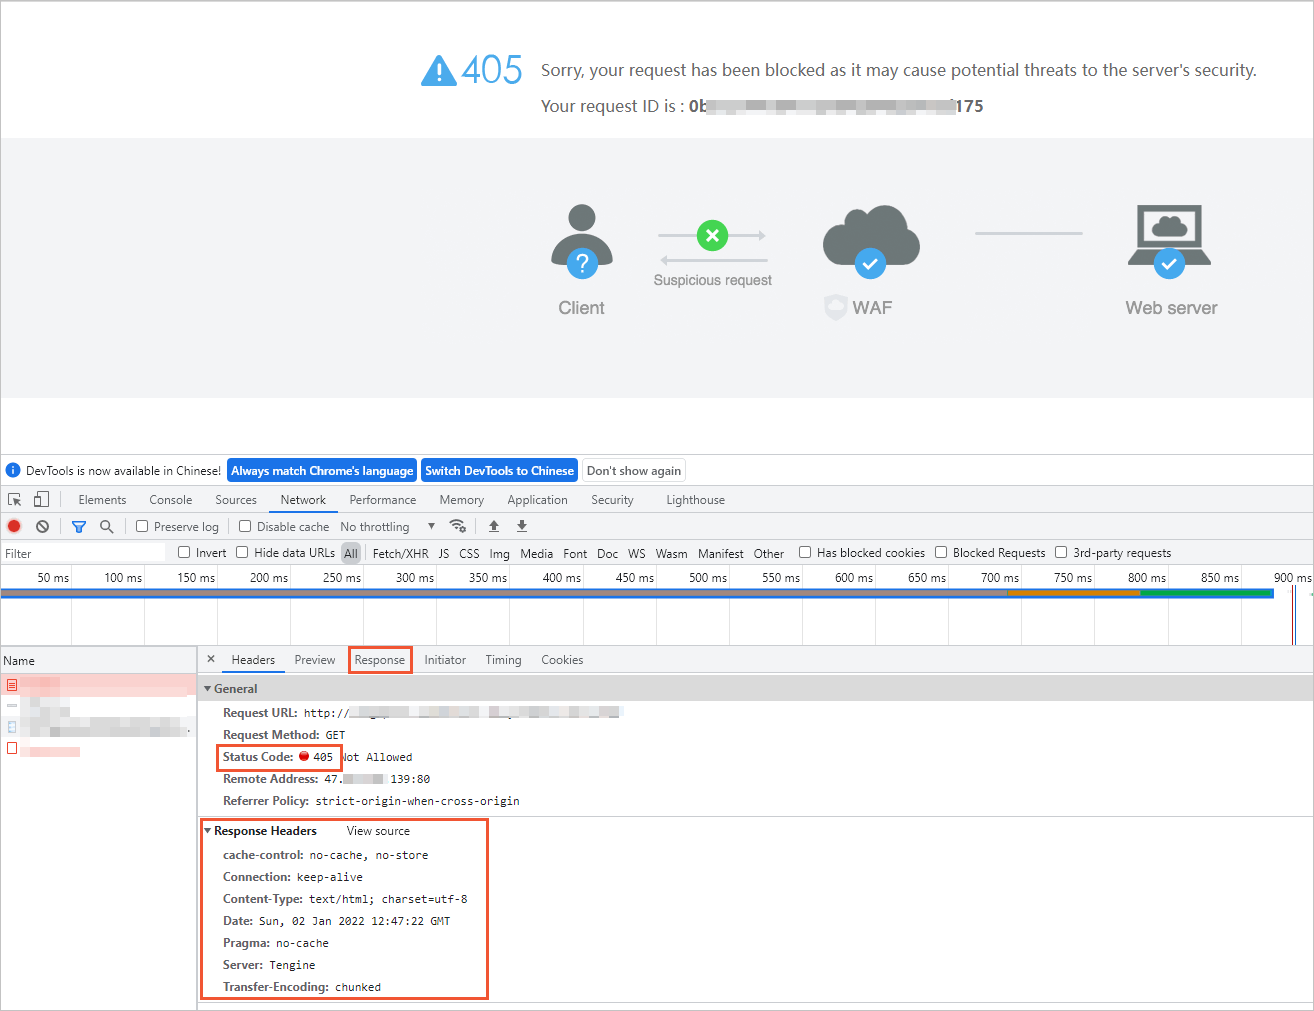Viewport: 1314px width, 1011px height.
Task: Close the request details pane
Action: point(211,659)
